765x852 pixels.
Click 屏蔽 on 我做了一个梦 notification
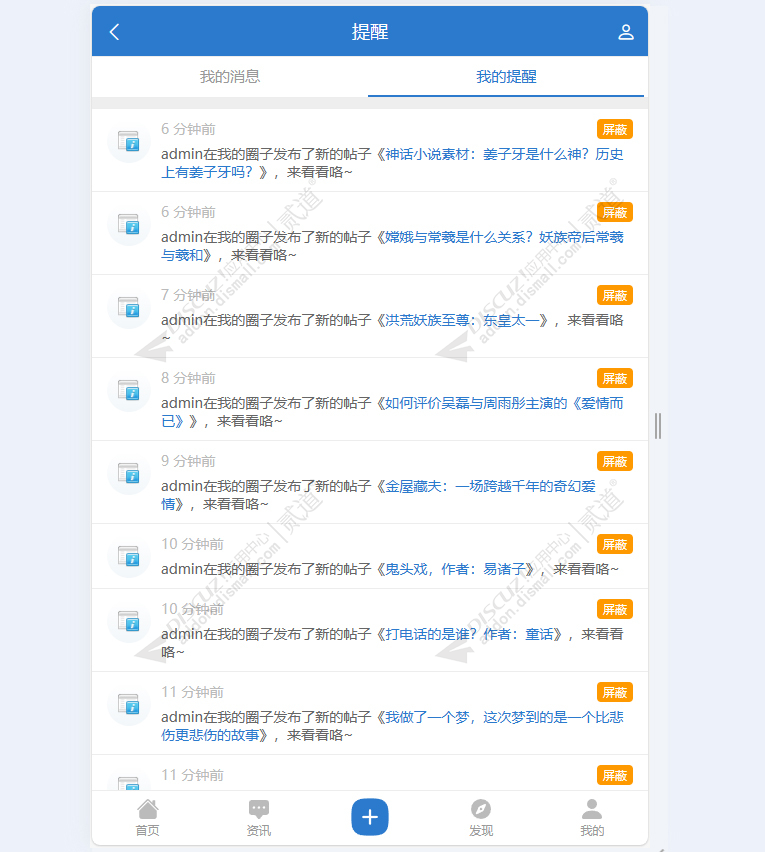614,693
